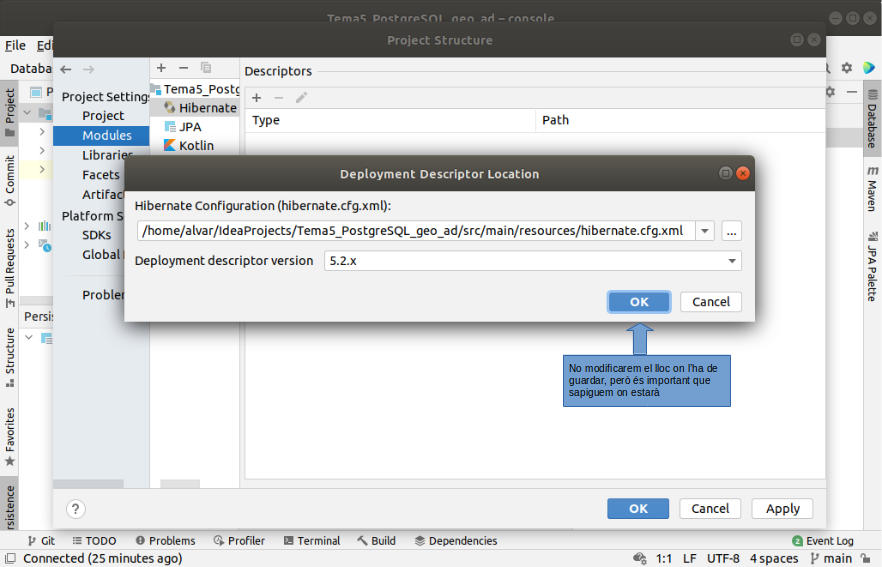Open the Event Log
The height and width of the screenshot is (567, 882).
click(823, 541)
